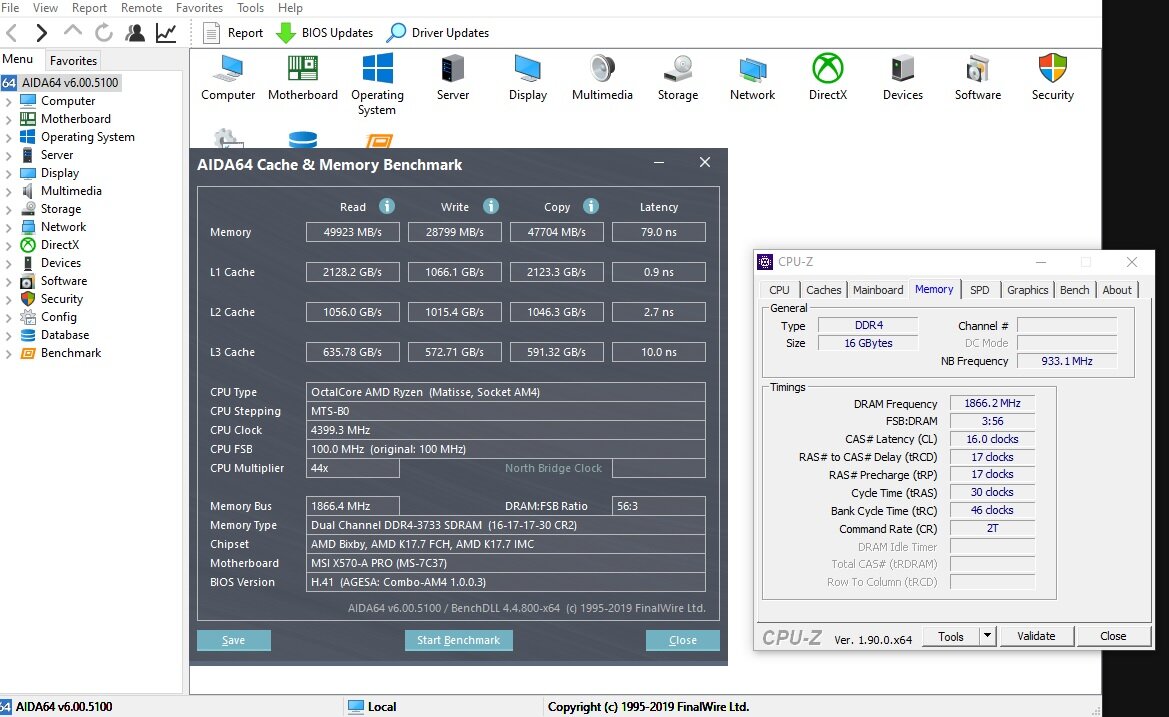Refresh with the toolbar refresh icon

point(104,33)
